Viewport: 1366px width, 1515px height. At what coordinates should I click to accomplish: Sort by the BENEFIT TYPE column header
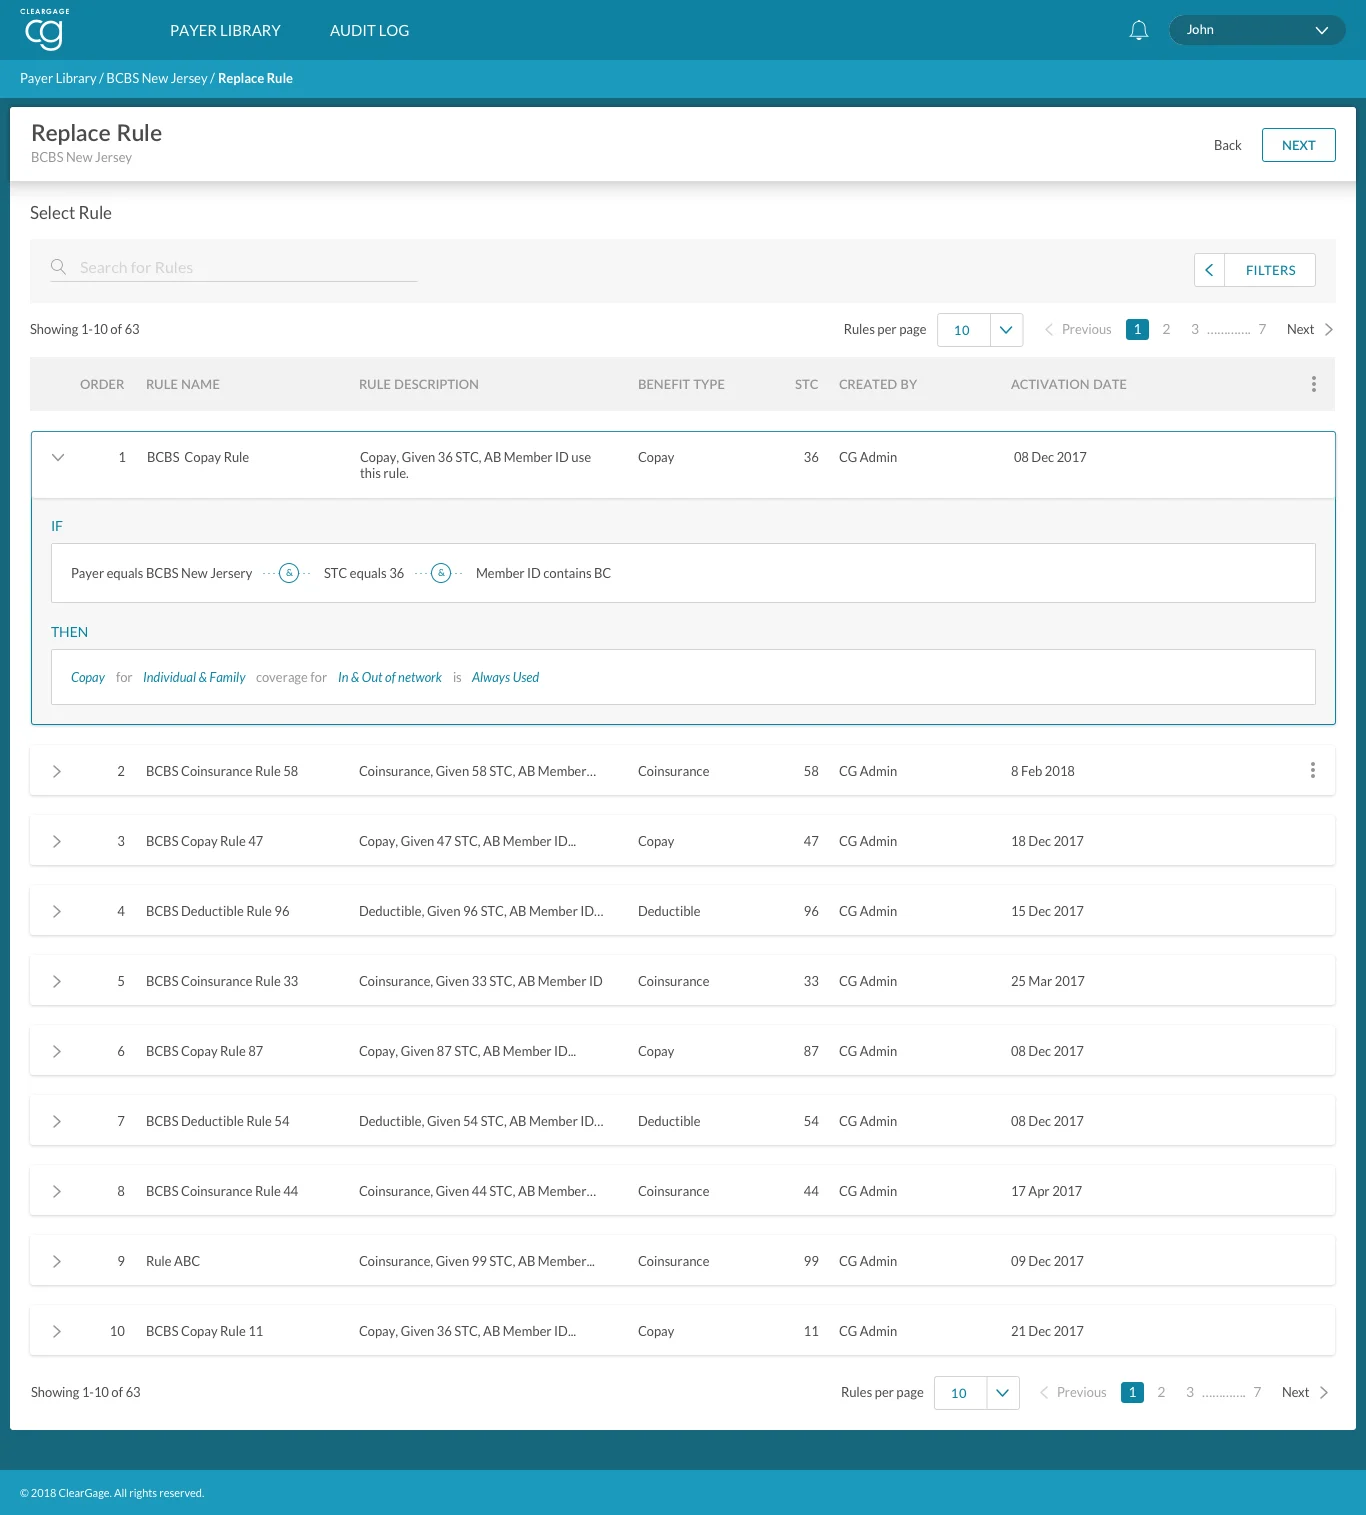point(681,384)
